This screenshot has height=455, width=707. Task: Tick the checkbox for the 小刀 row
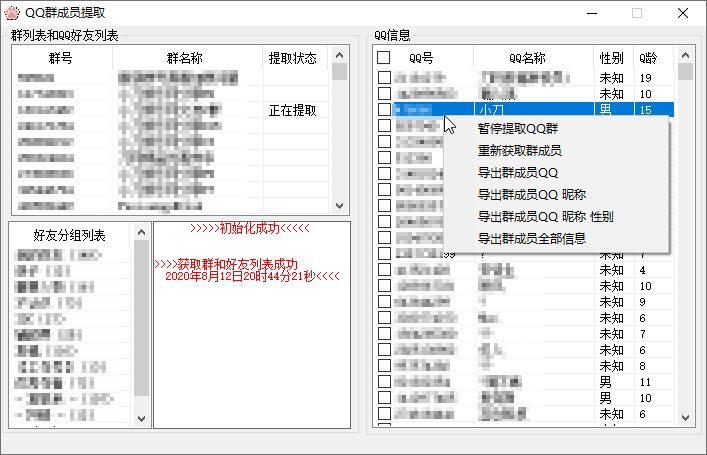pos(384,110)
